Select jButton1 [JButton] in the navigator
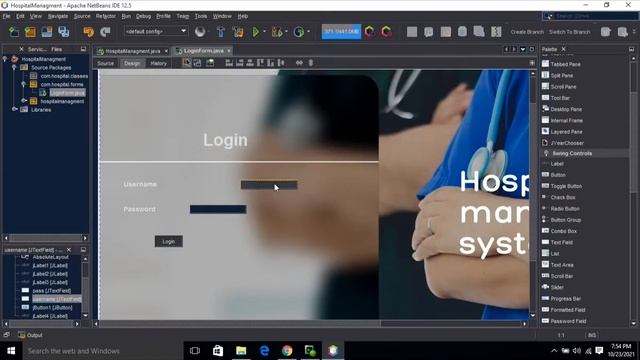The image size is (640, 360). (x=52, y=307)
